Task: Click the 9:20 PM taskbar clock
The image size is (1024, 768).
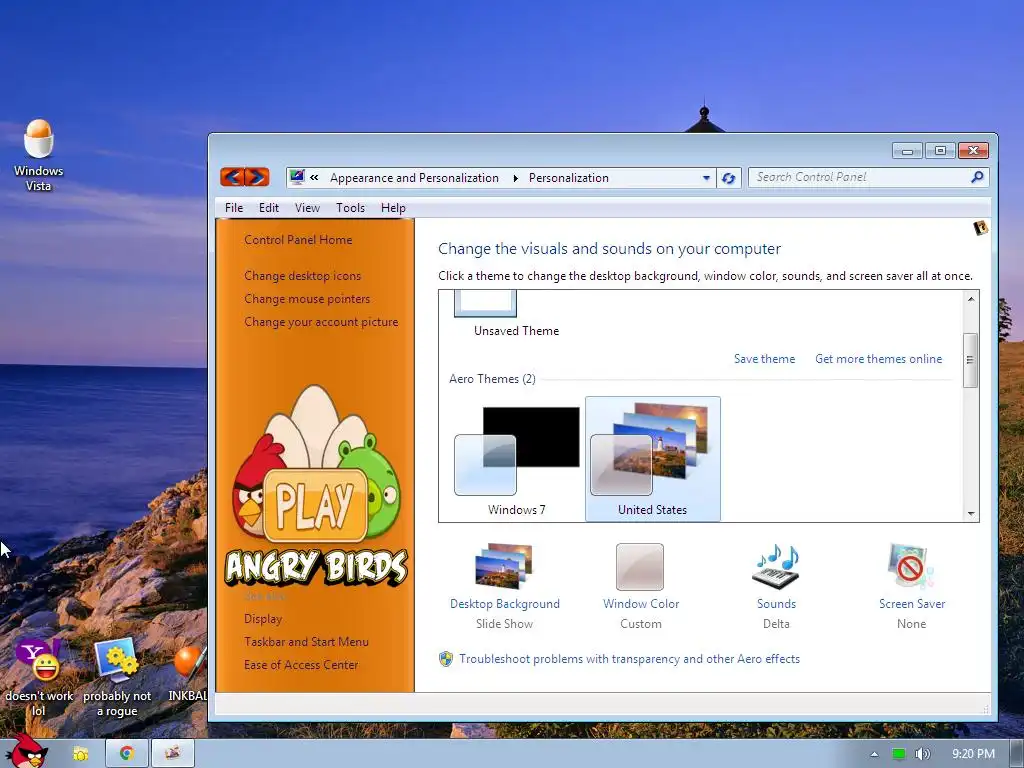Action: coord(973,754)
